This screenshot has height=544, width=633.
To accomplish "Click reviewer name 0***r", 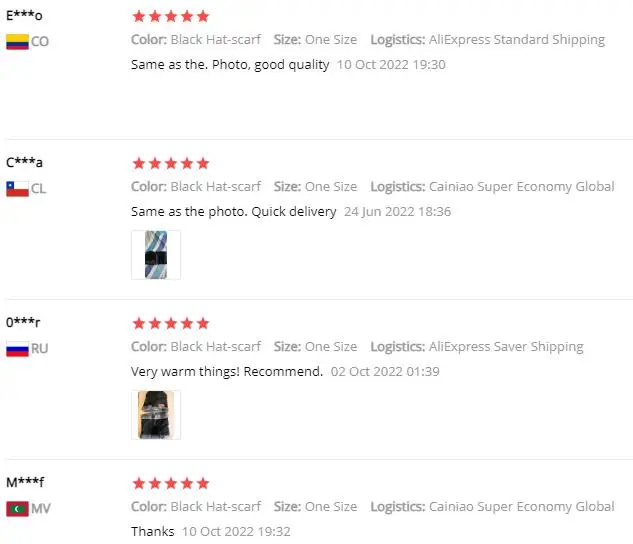I will tap(23, 322).
